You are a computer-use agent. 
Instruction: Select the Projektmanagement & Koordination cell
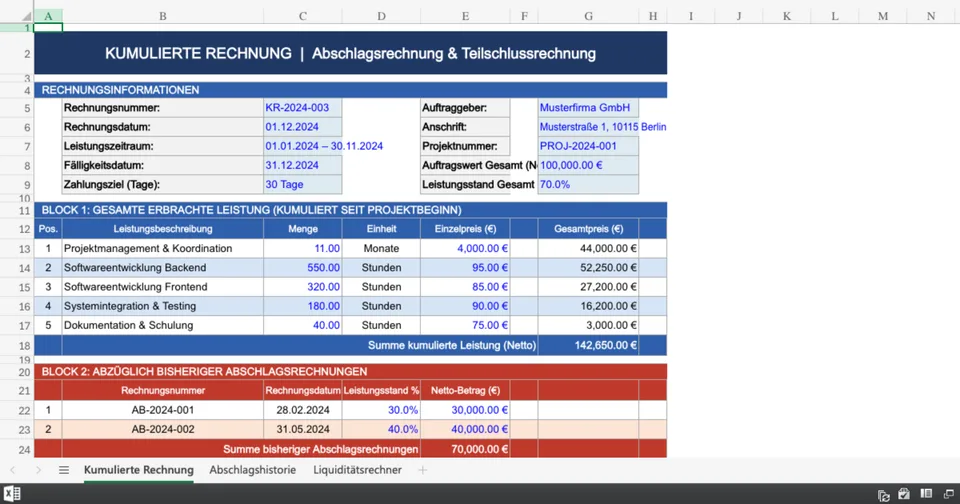pyautogui.click(x=163, y=249)
